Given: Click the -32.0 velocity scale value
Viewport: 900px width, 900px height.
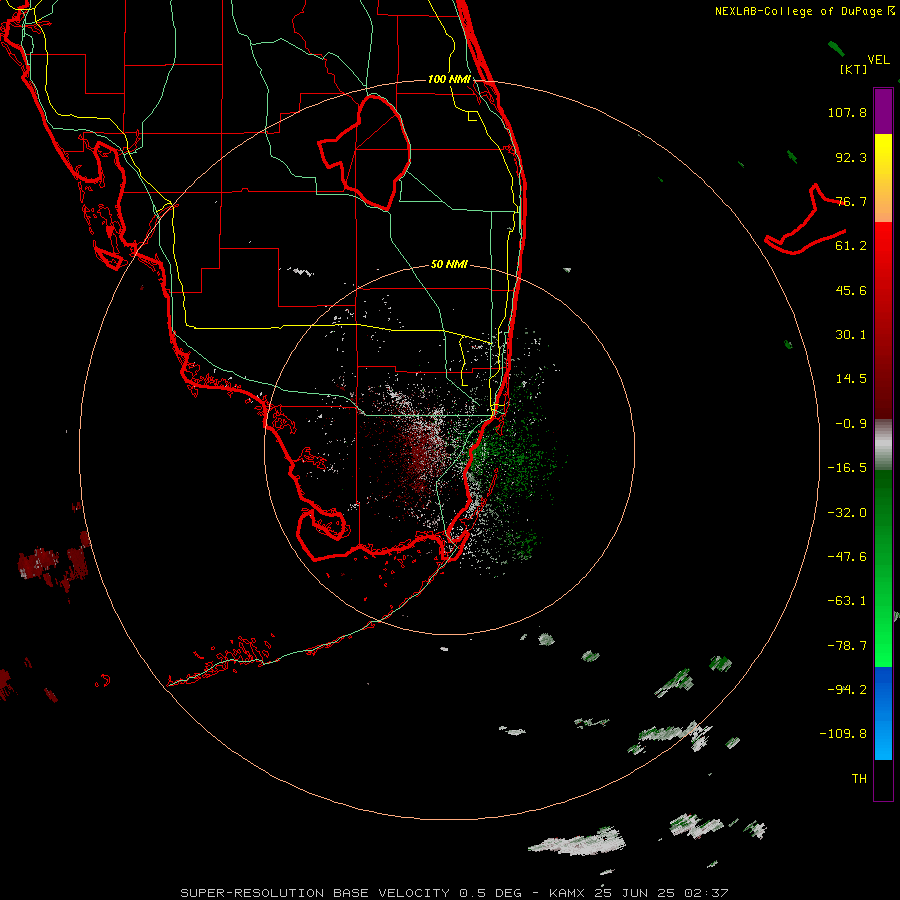Looking at the screenshot, I should tap(847, 513).
